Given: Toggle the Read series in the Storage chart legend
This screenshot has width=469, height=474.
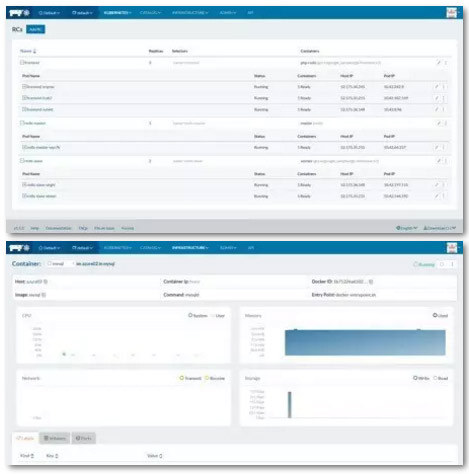Looking at the screenshot, I should tap(441, 378).
